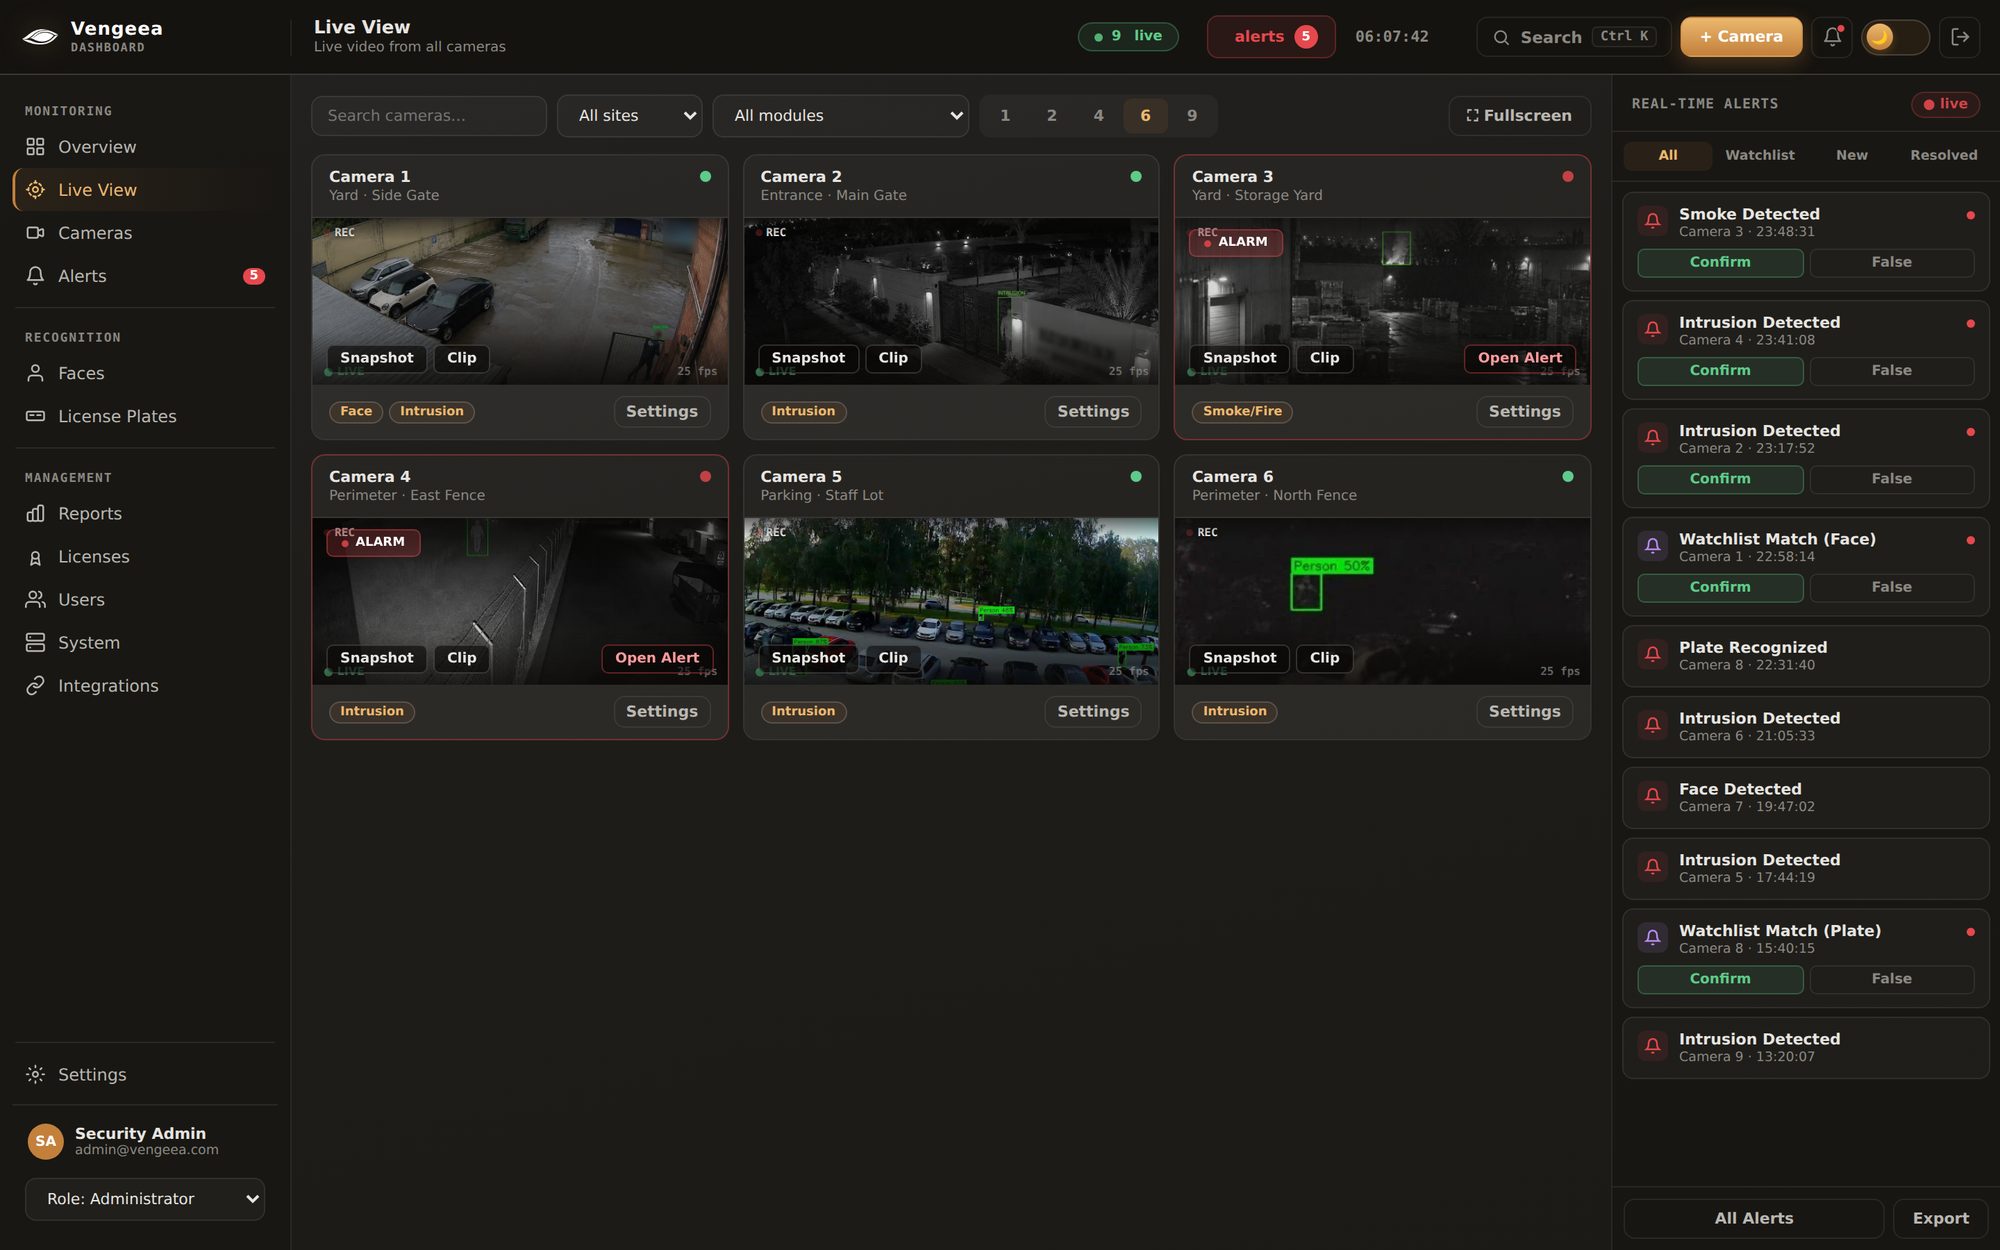Open Integrations link icon
The width and height of the screenshot is (2000, 1250).
click(x=35, y=685)
